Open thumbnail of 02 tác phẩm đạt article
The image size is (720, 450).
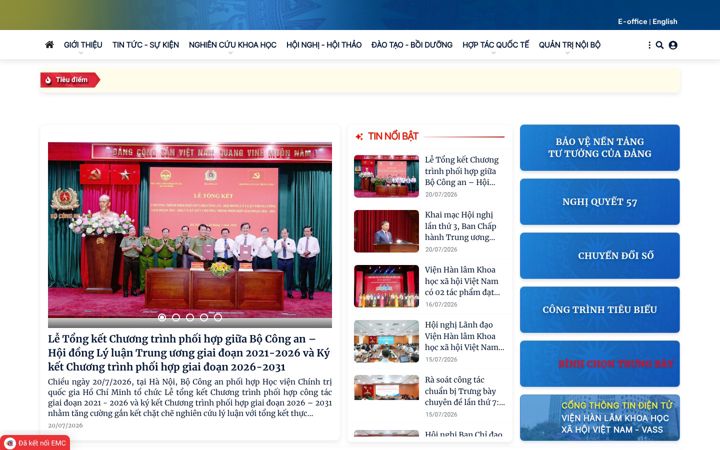(386, 287)
